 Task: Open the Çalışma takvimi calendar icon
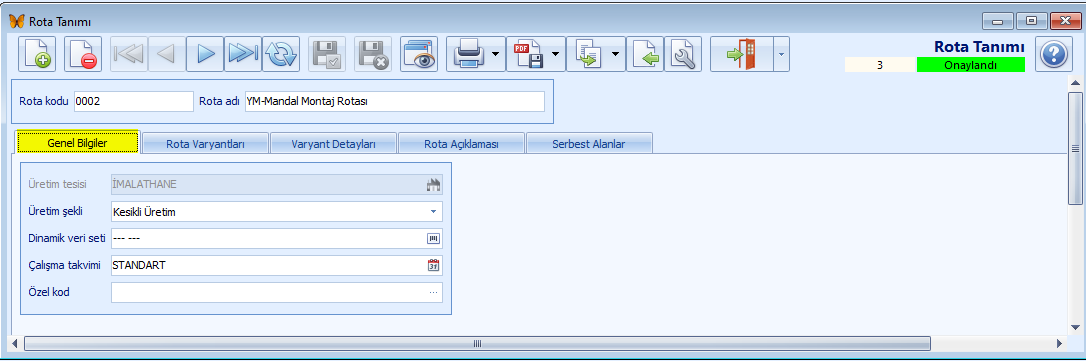pyautogui.click(x=434, y=265)
